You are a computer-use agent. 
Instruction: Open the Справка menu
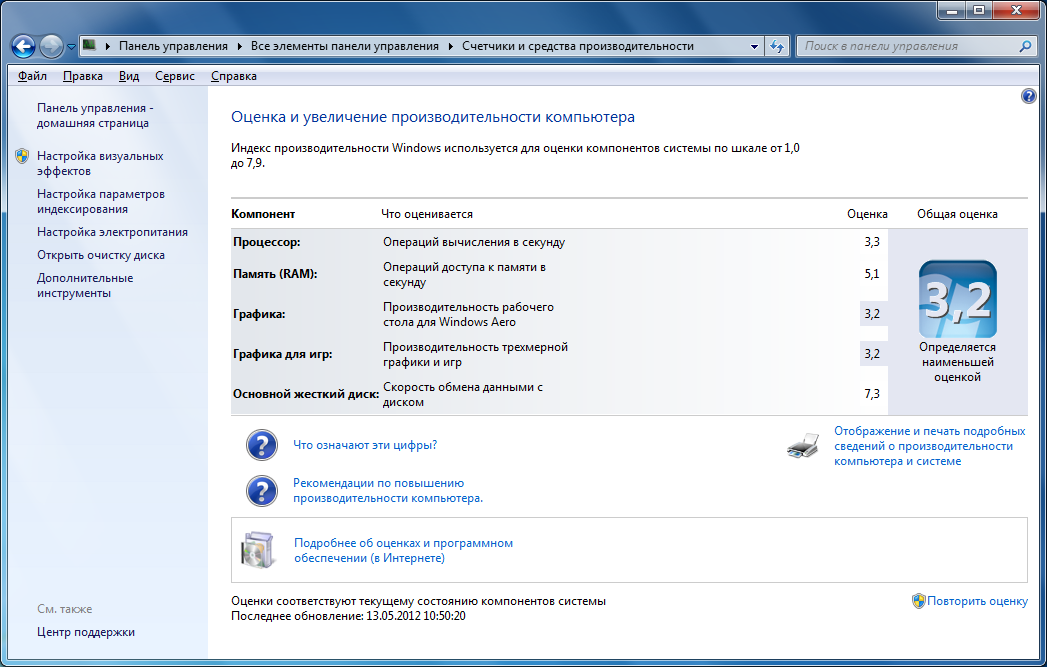[234, 76]
